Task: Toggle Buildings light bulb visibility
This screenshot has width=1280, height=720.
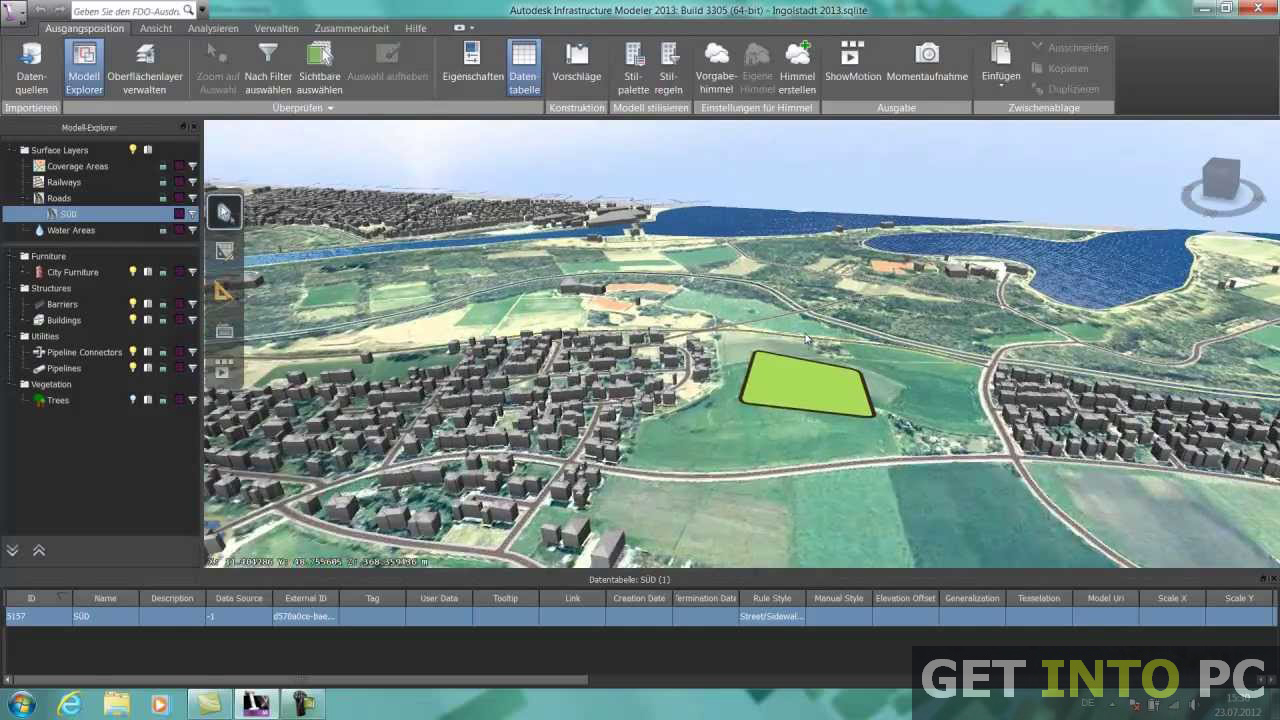Action: coord(132,320)
